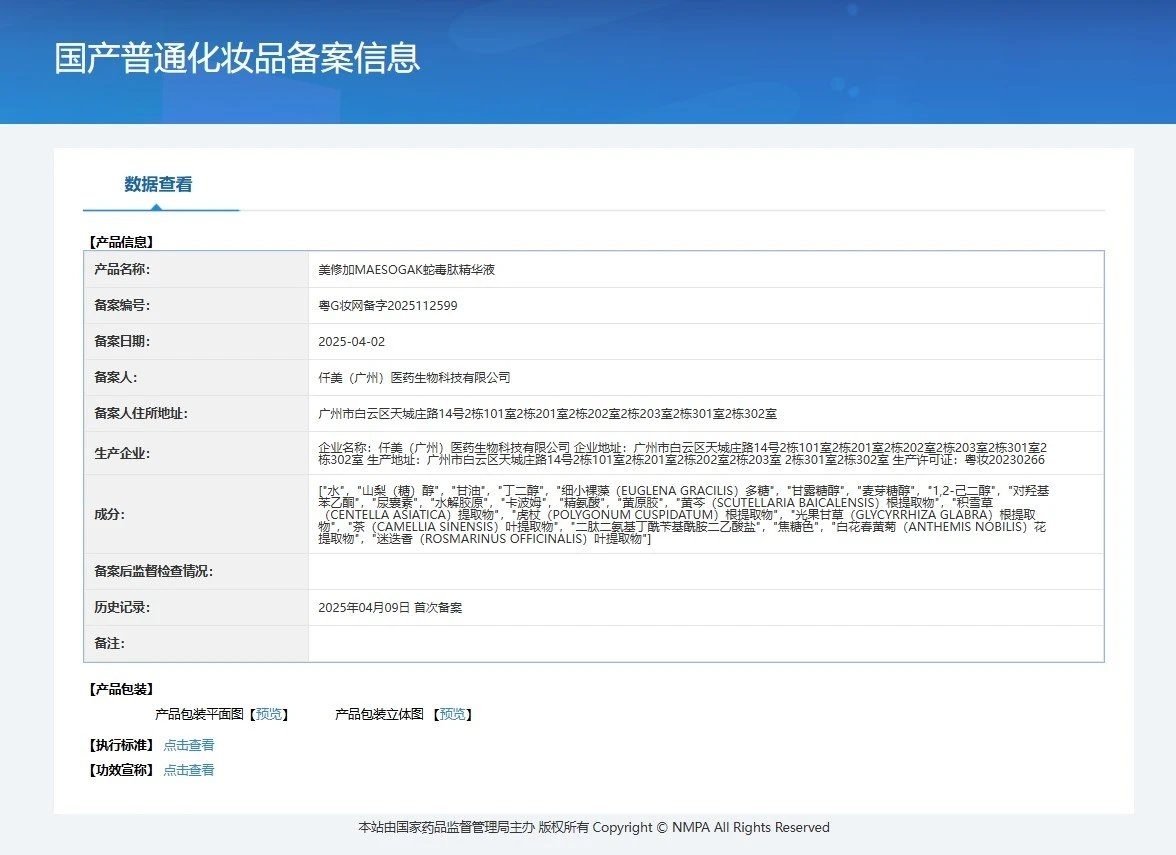
Task: Select the 成分 ingredients list text
Action: pyautogui.click(x=683, y=514)
